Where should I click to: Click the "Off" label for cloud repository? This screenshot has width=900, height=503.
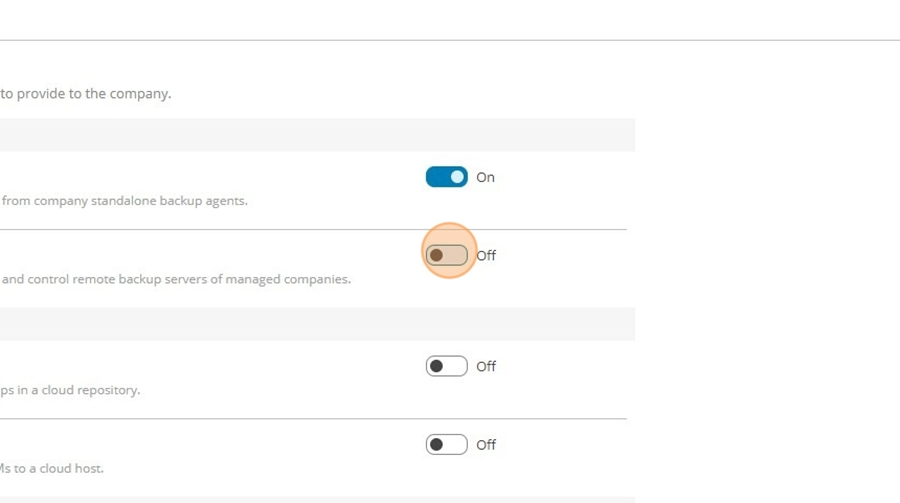point(486,366)
